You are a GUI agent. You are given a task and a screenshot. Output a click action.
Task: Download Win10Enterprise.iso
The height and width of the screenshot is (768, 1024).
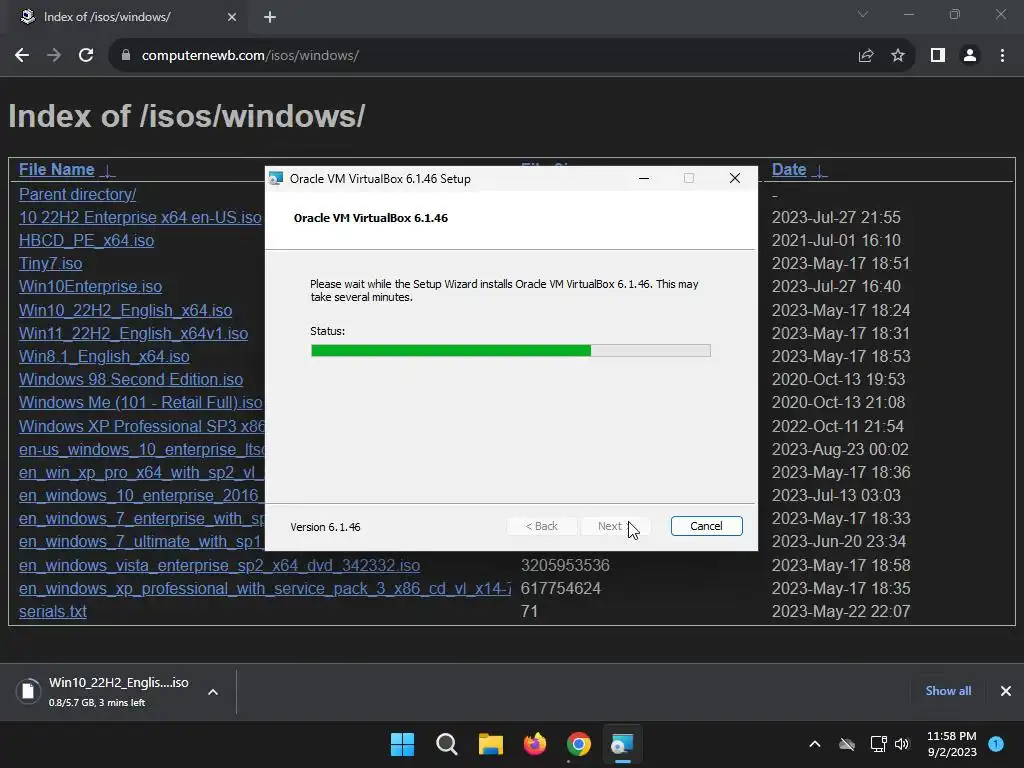[90, 286]
